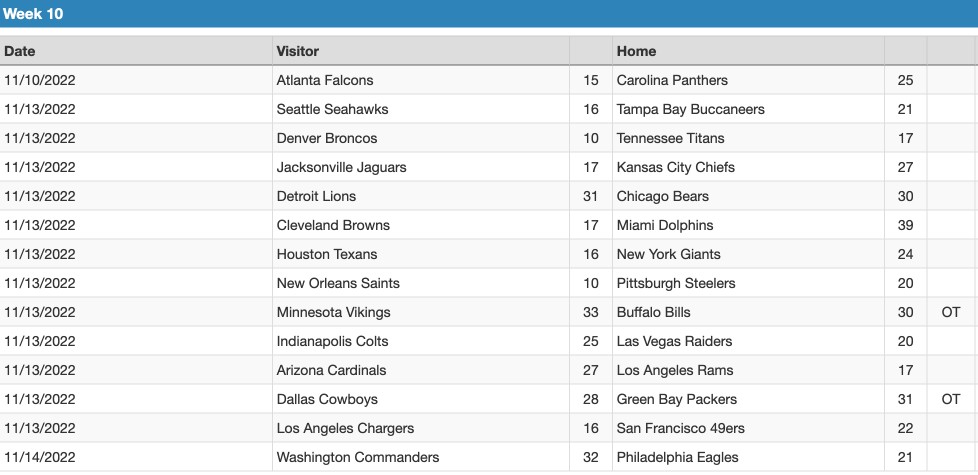
Task: Click the OT marker for Buffalo Bills game
Action: 951,312
